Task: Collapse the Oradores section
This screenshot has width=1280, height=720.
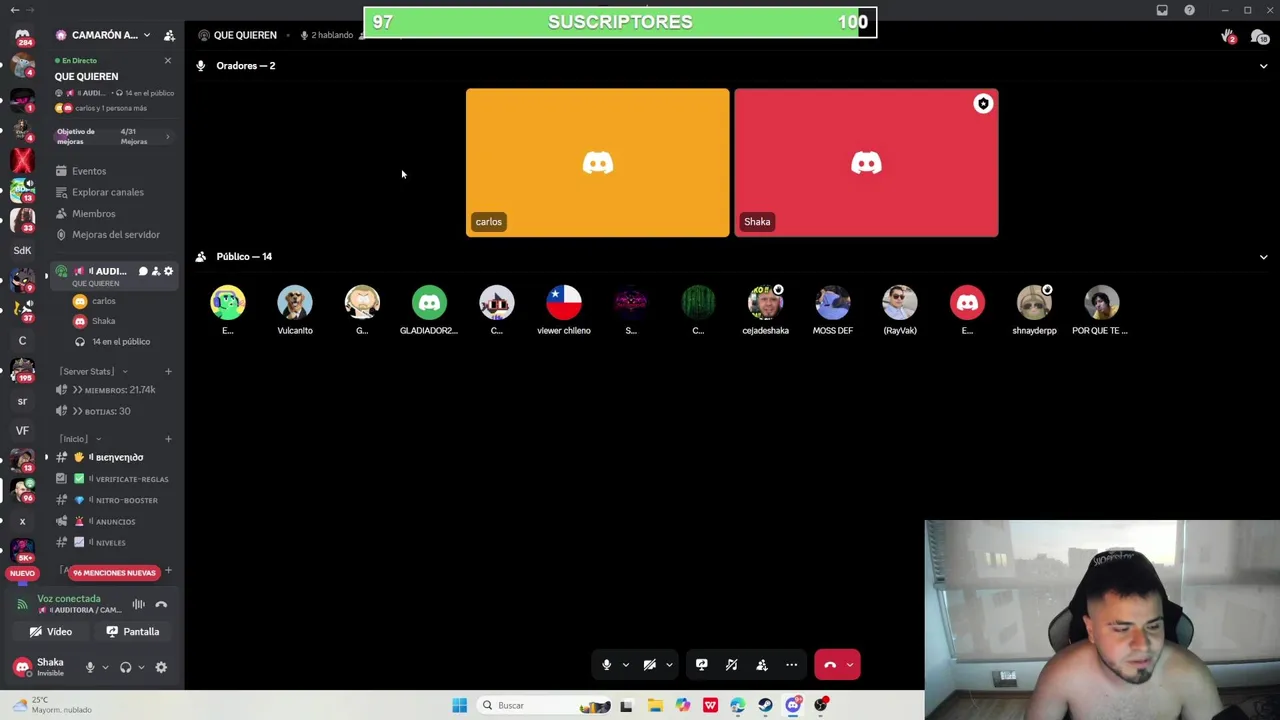Action: point(1263,66)
